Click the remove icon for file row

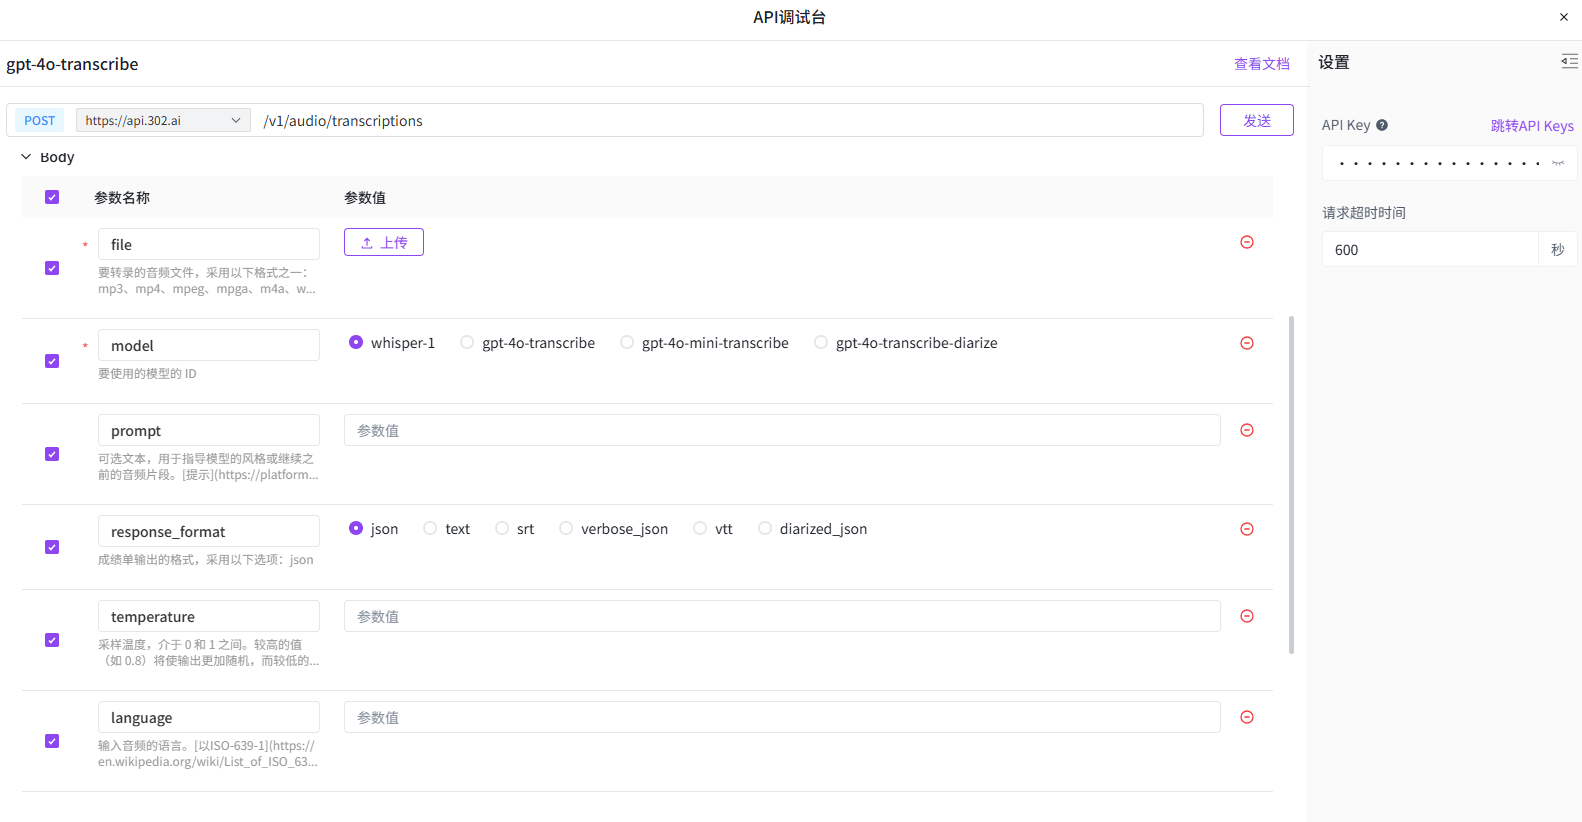pyautogui.click(x=1246, y=242)
